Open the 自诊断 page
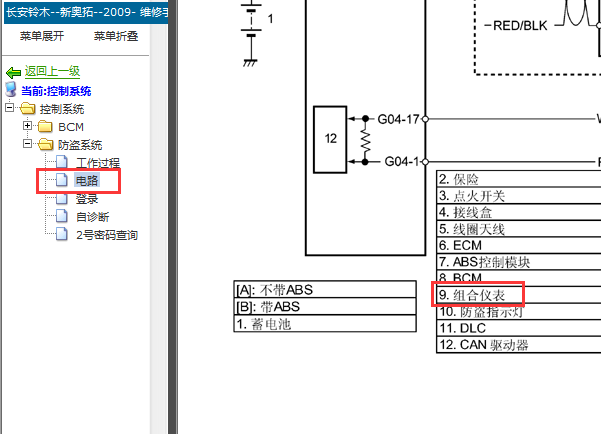This screenshot has height=434, width=601. point(92,217)
